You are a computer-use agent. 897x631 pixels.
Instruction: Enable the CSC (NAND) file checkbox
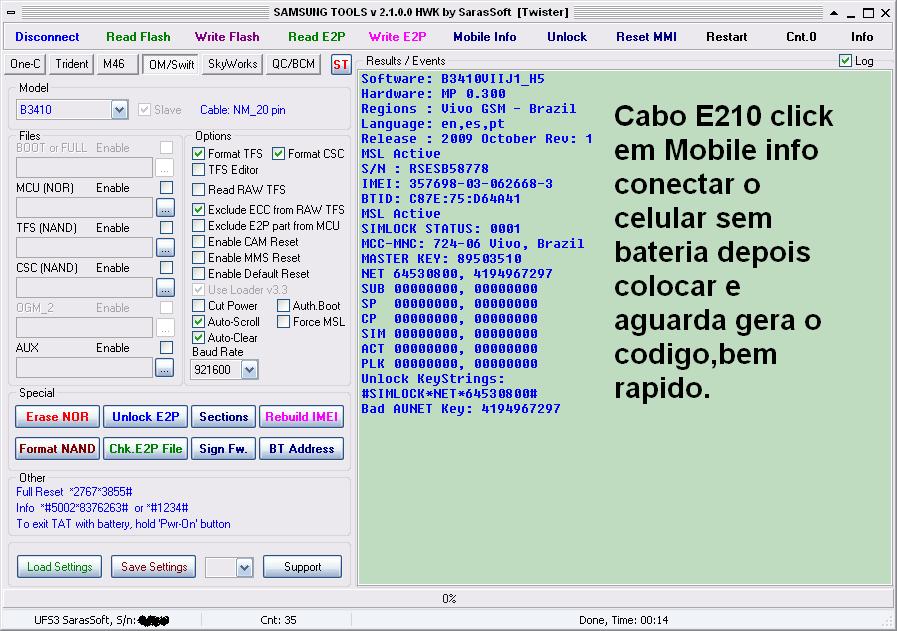click(166, 268)
